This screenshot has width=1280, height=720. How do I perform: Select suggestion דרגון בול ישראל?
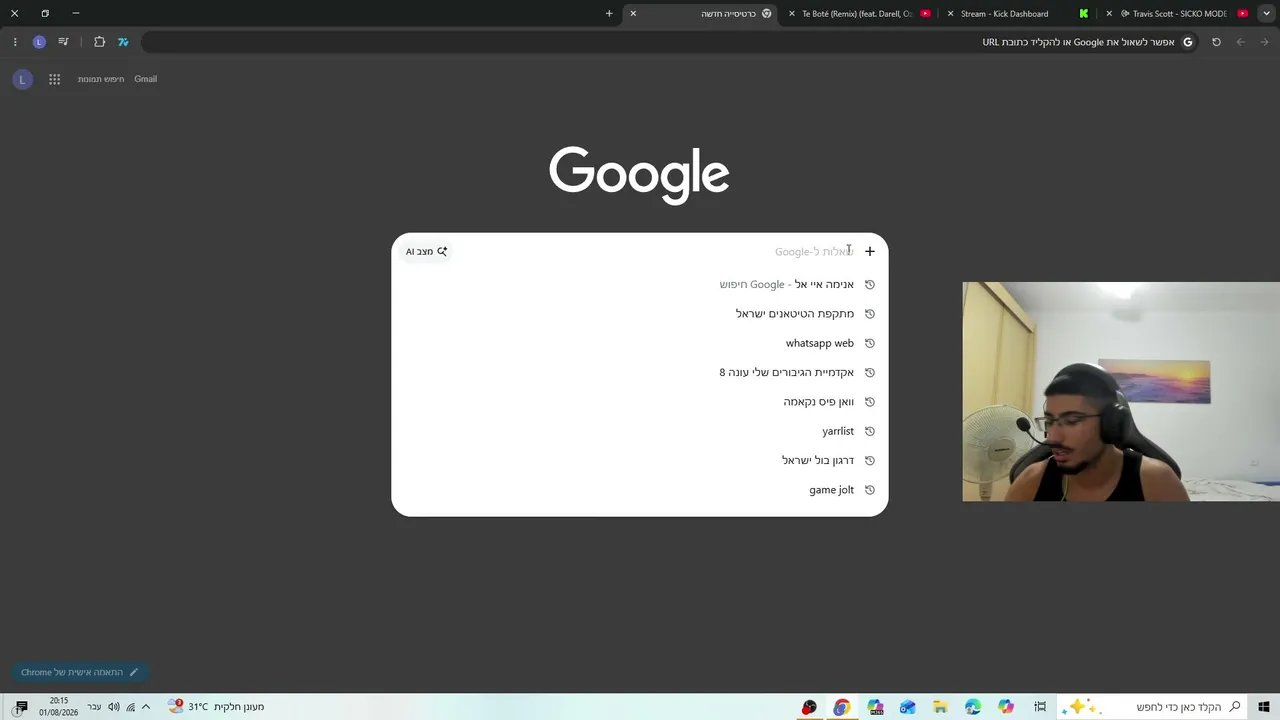(x=640, y=460)
